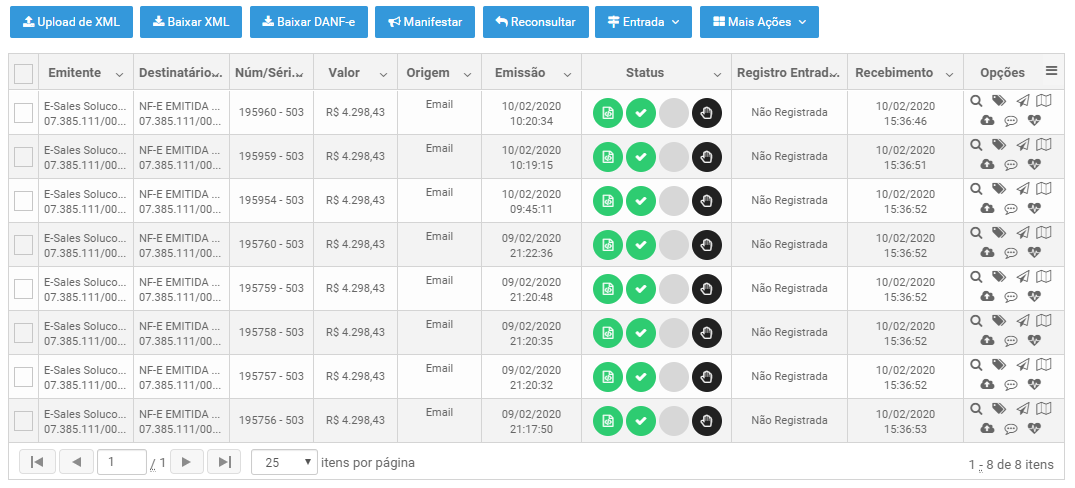Click the tags icon for note 195760
Image resolution: width=1075 pixels, height=488 pixels.
(x=999, y=232)
